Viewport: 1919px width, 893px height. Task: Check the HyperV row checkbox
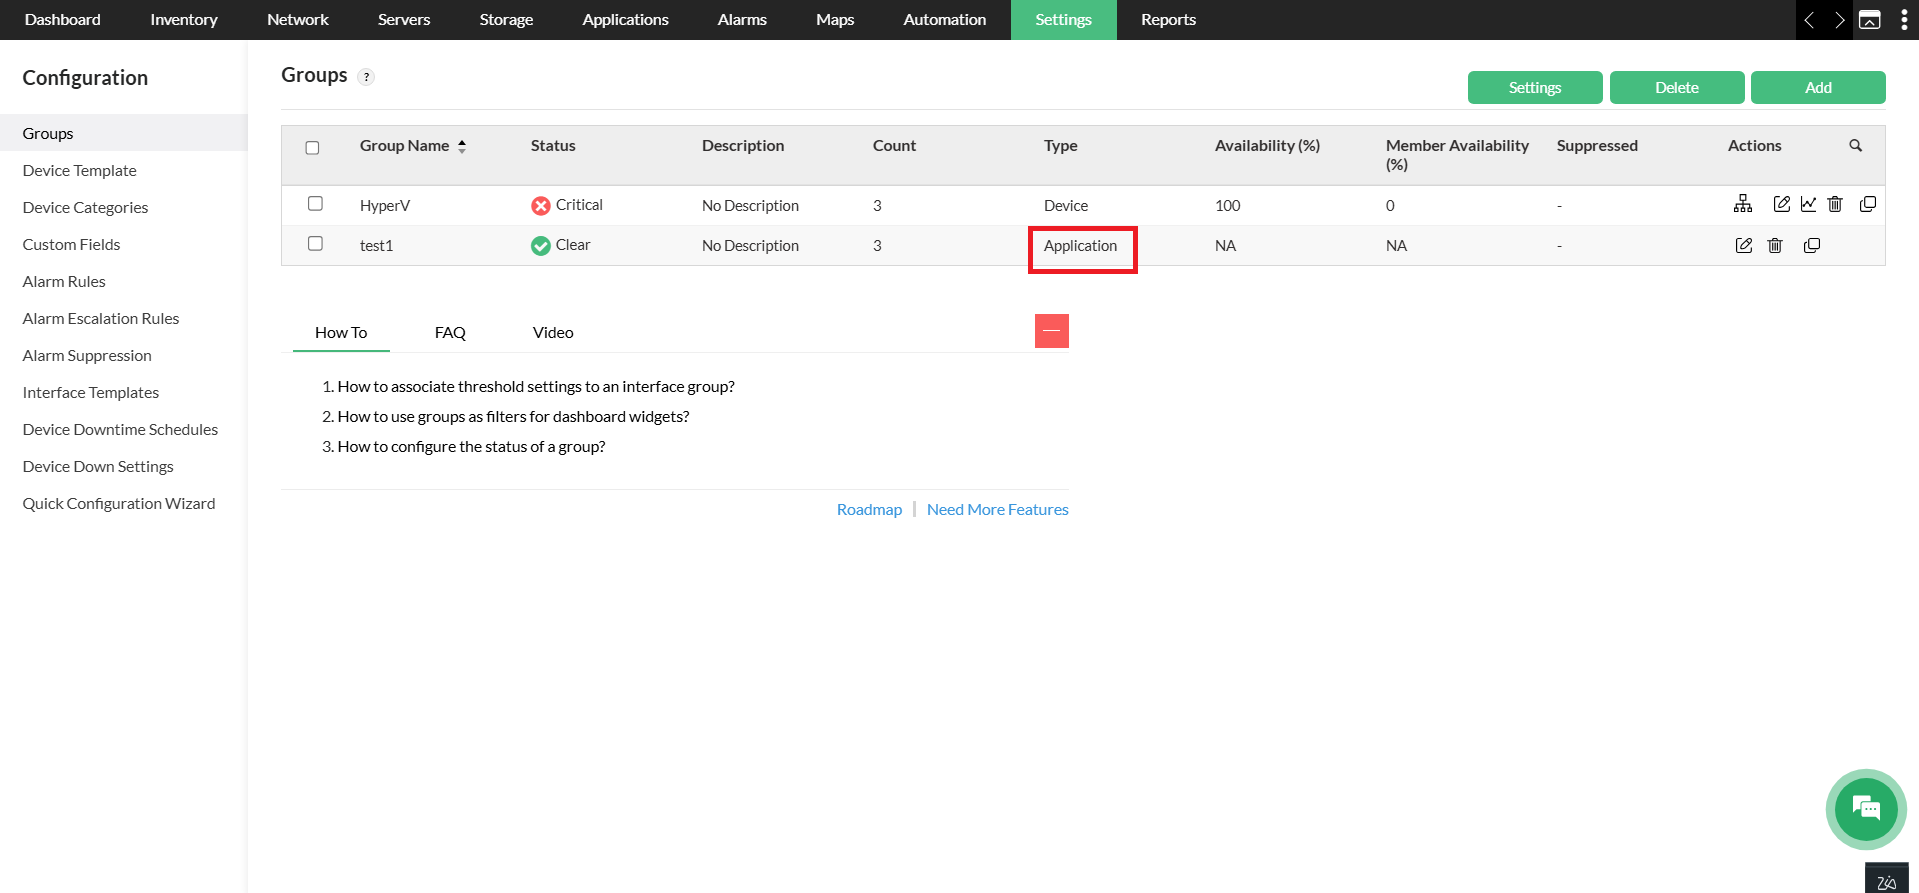pyautogui.click(x=315, y=204)
